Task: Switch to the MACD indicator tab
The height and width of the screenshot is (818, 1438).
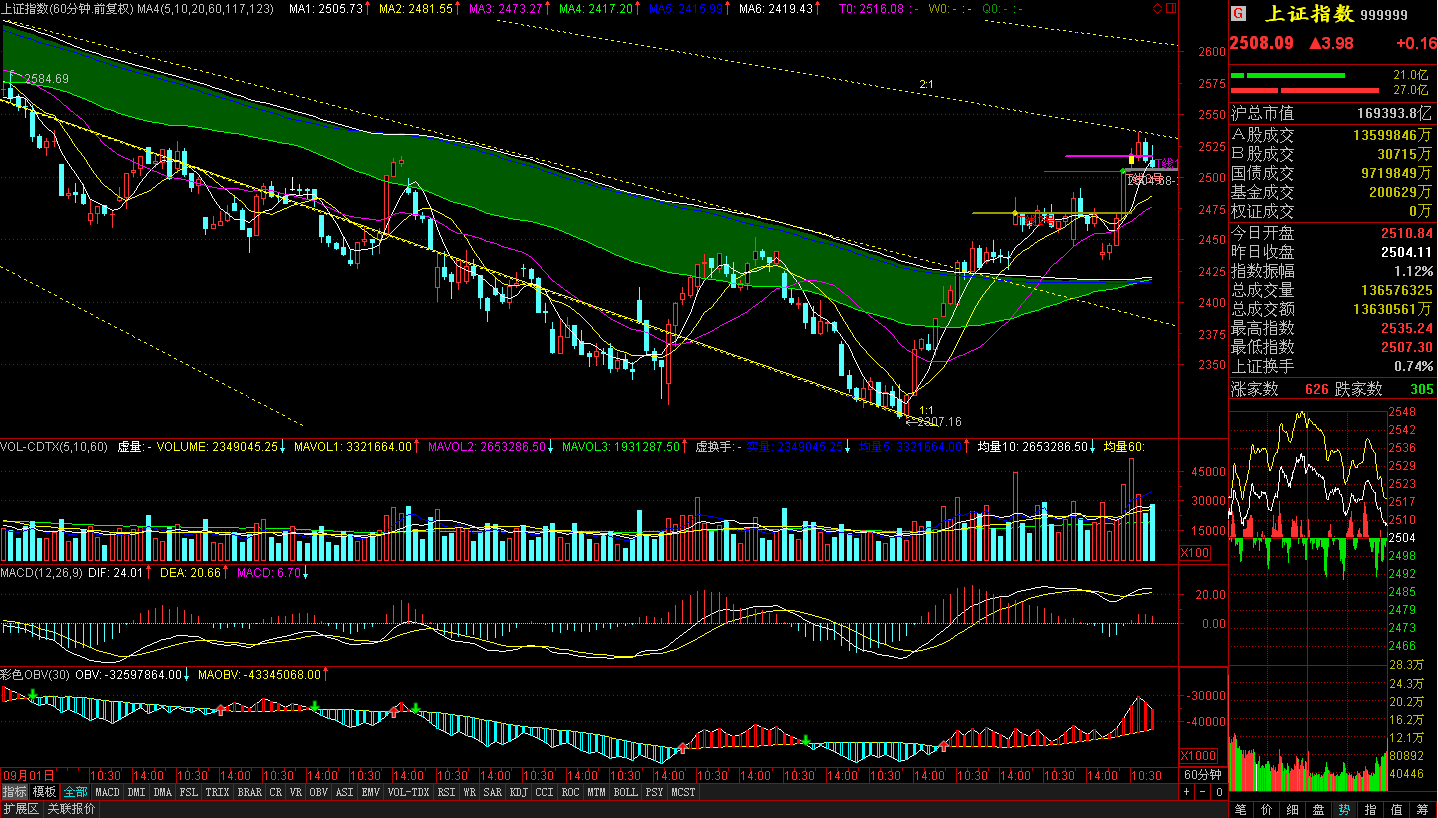Action: [107, 792]
